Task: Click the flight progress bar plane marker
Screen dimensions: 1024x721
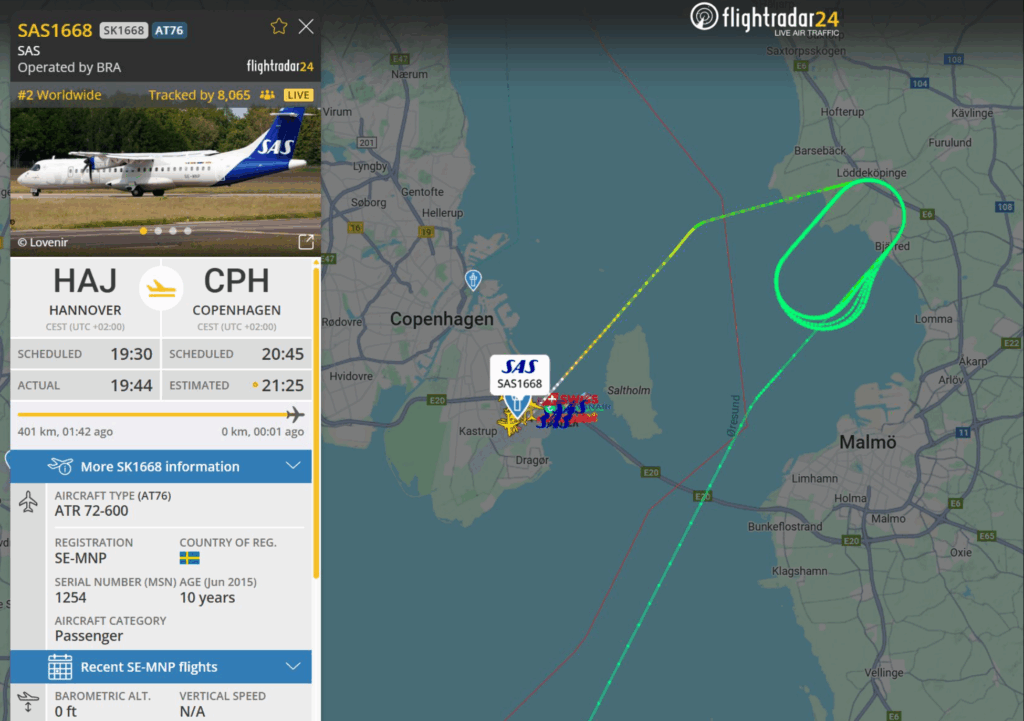Action: [x=295, y=414]
